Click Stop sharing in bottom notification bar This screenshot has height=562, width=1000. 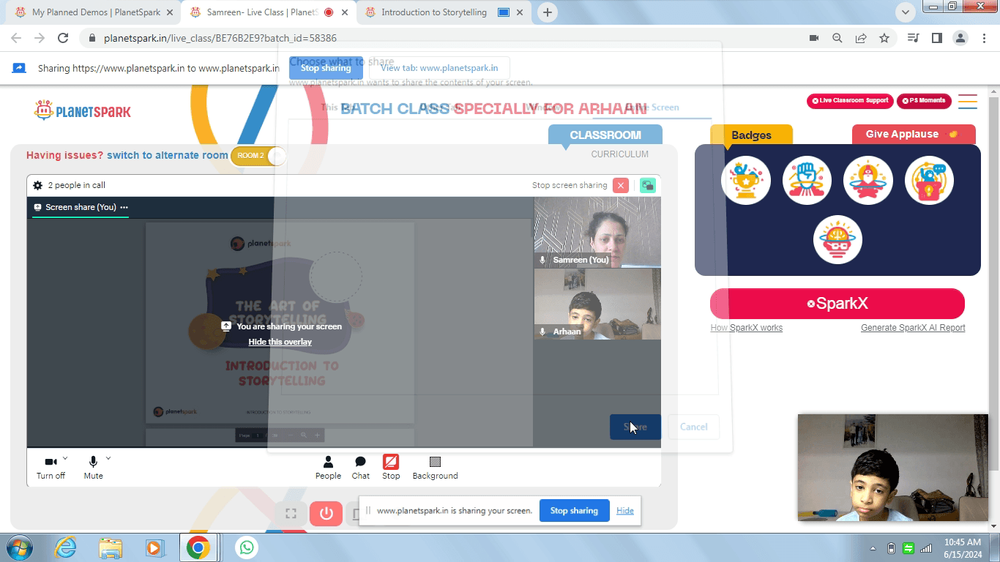click(574, 510)
